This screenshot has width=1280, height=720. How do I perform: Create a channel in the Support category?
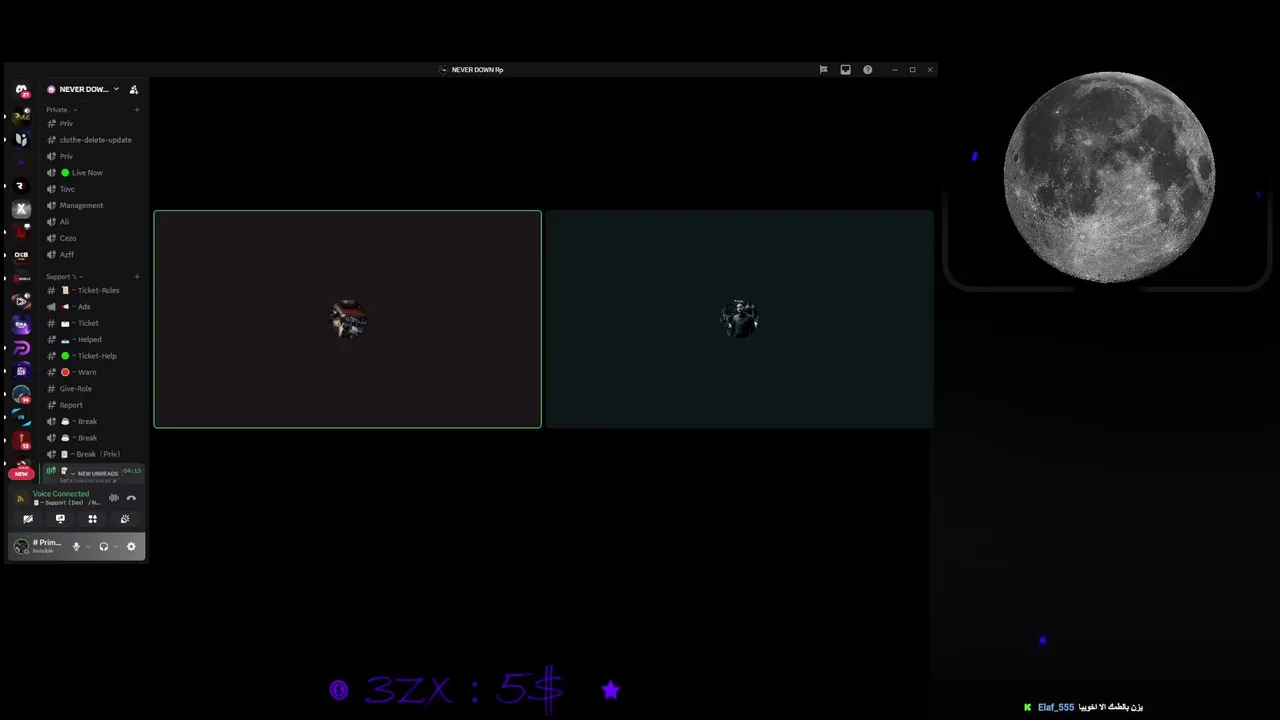(x=137, y=276)
